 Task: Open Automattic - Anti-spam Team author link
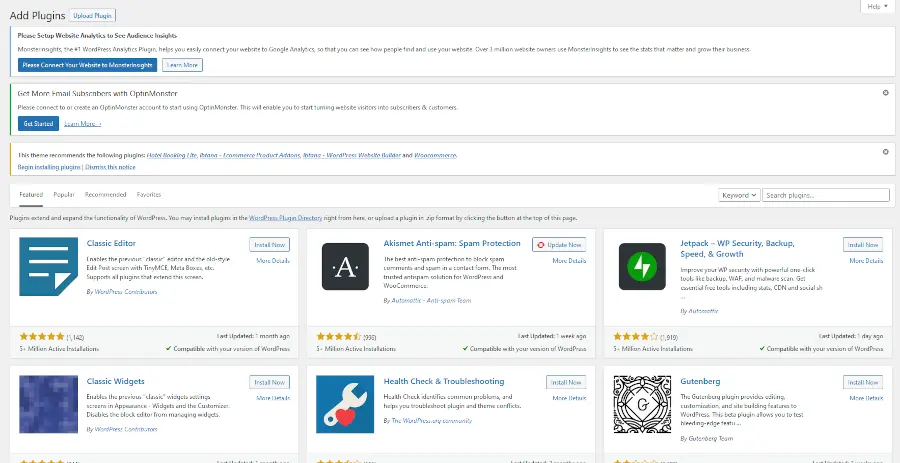click(431, 300)
